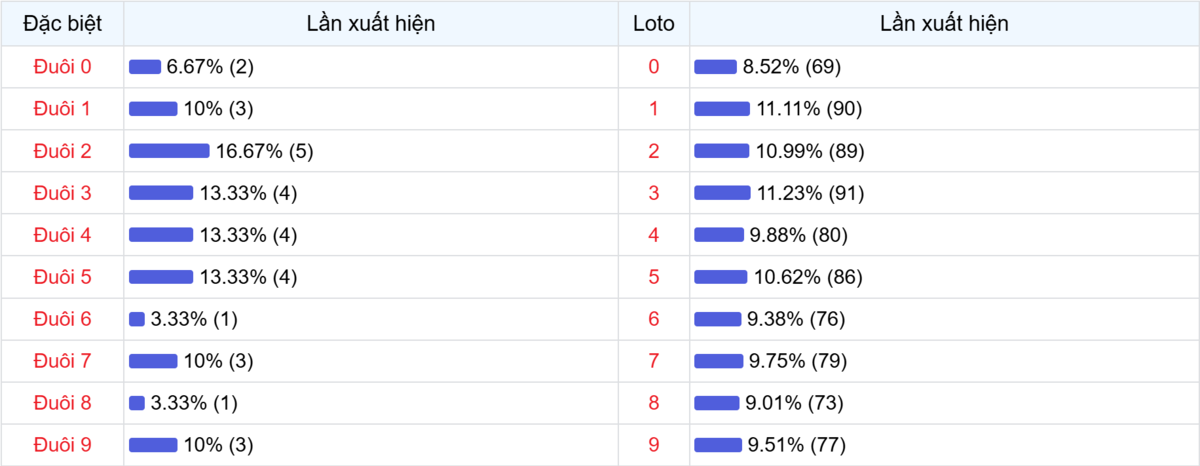This screenshot has height=466, width=1200.
Task: Click the 8.52% (69) bar
Action: tap(715, 67)
